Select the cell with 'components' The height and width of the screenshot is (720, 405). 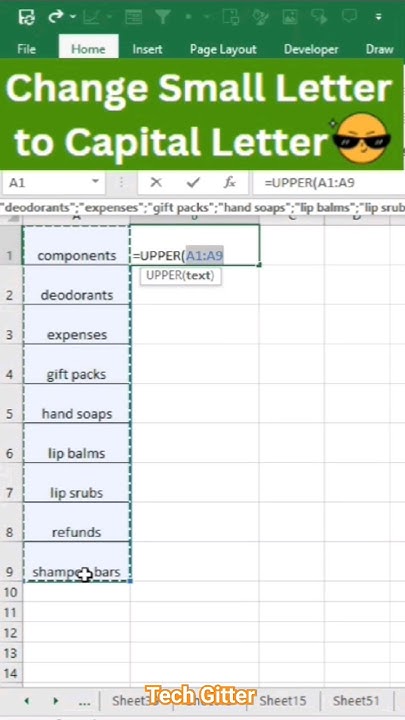point(77,245)
